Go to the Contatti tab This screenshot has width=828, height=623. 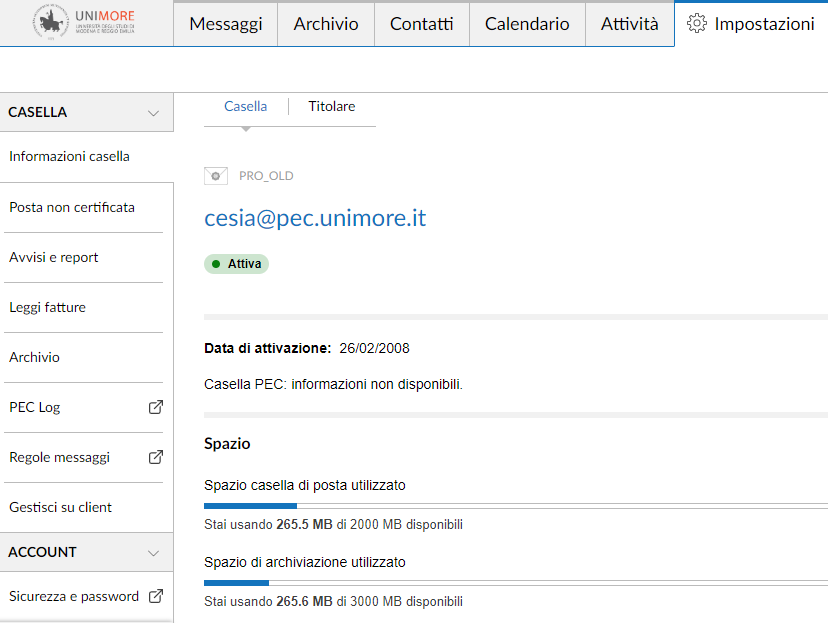click(421, 24)
